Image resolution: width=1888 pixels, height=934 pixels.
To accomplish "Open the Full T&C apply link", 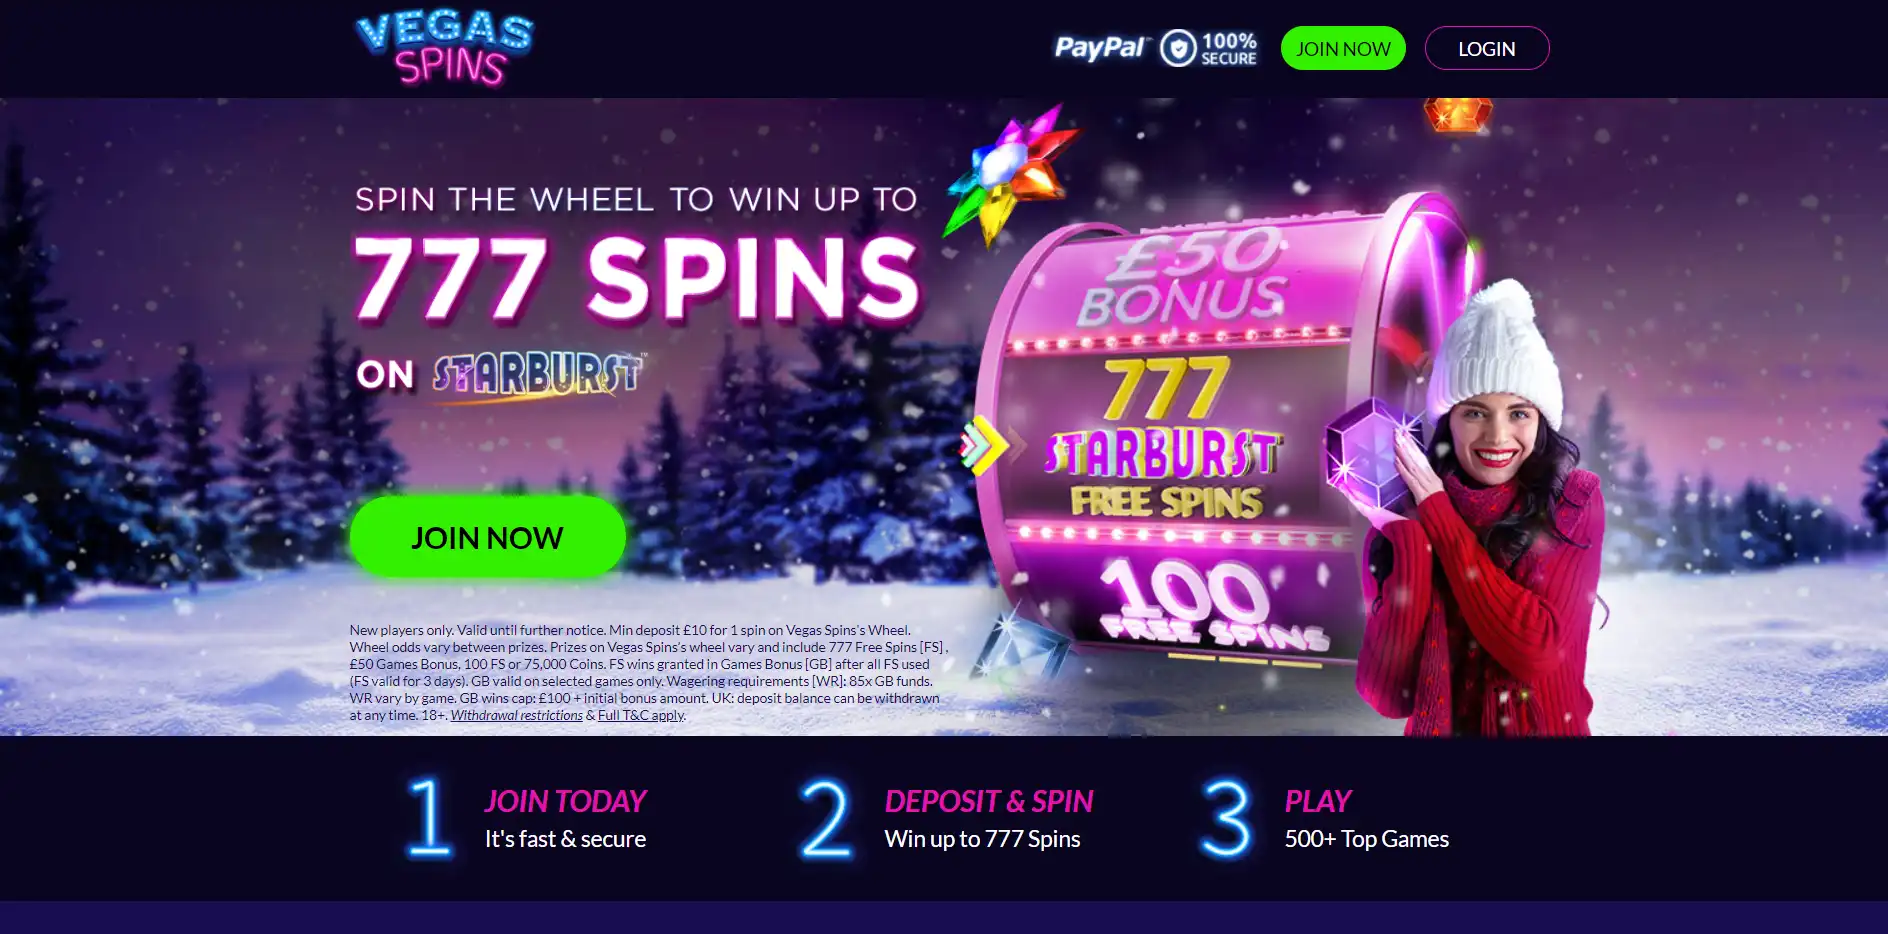I will click(641, 715).
